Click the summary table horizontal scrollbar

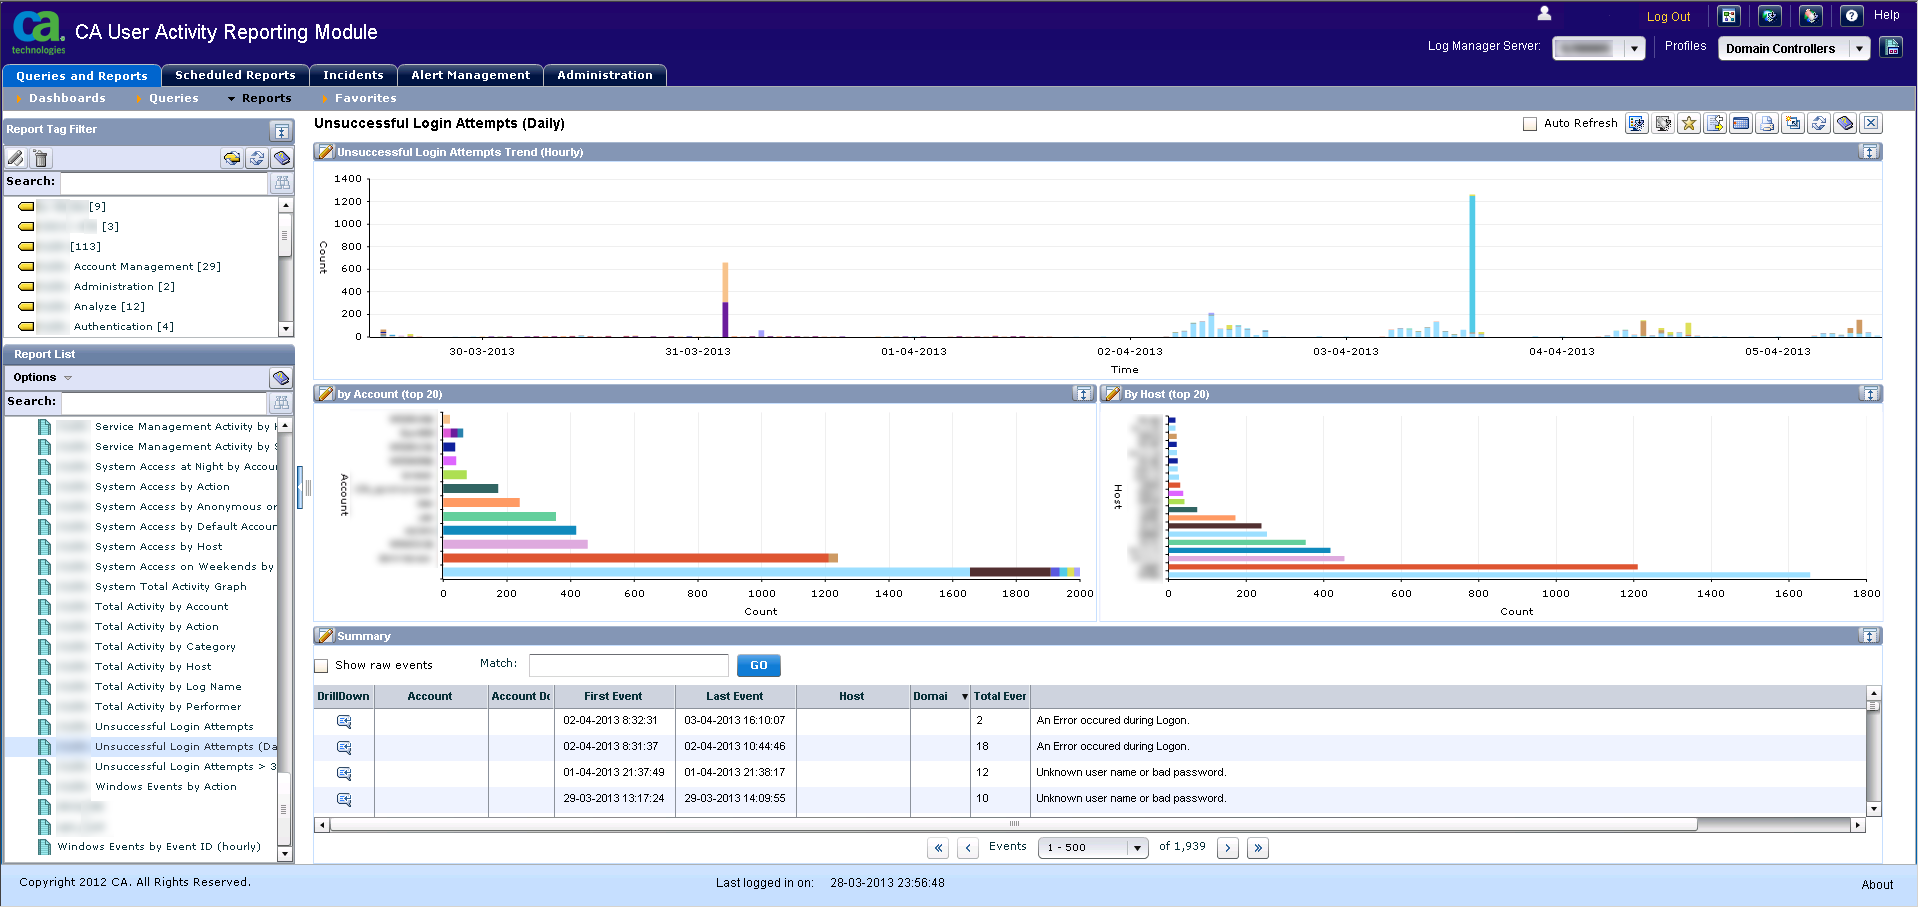pyautogui.click(x=1014, y=825)
